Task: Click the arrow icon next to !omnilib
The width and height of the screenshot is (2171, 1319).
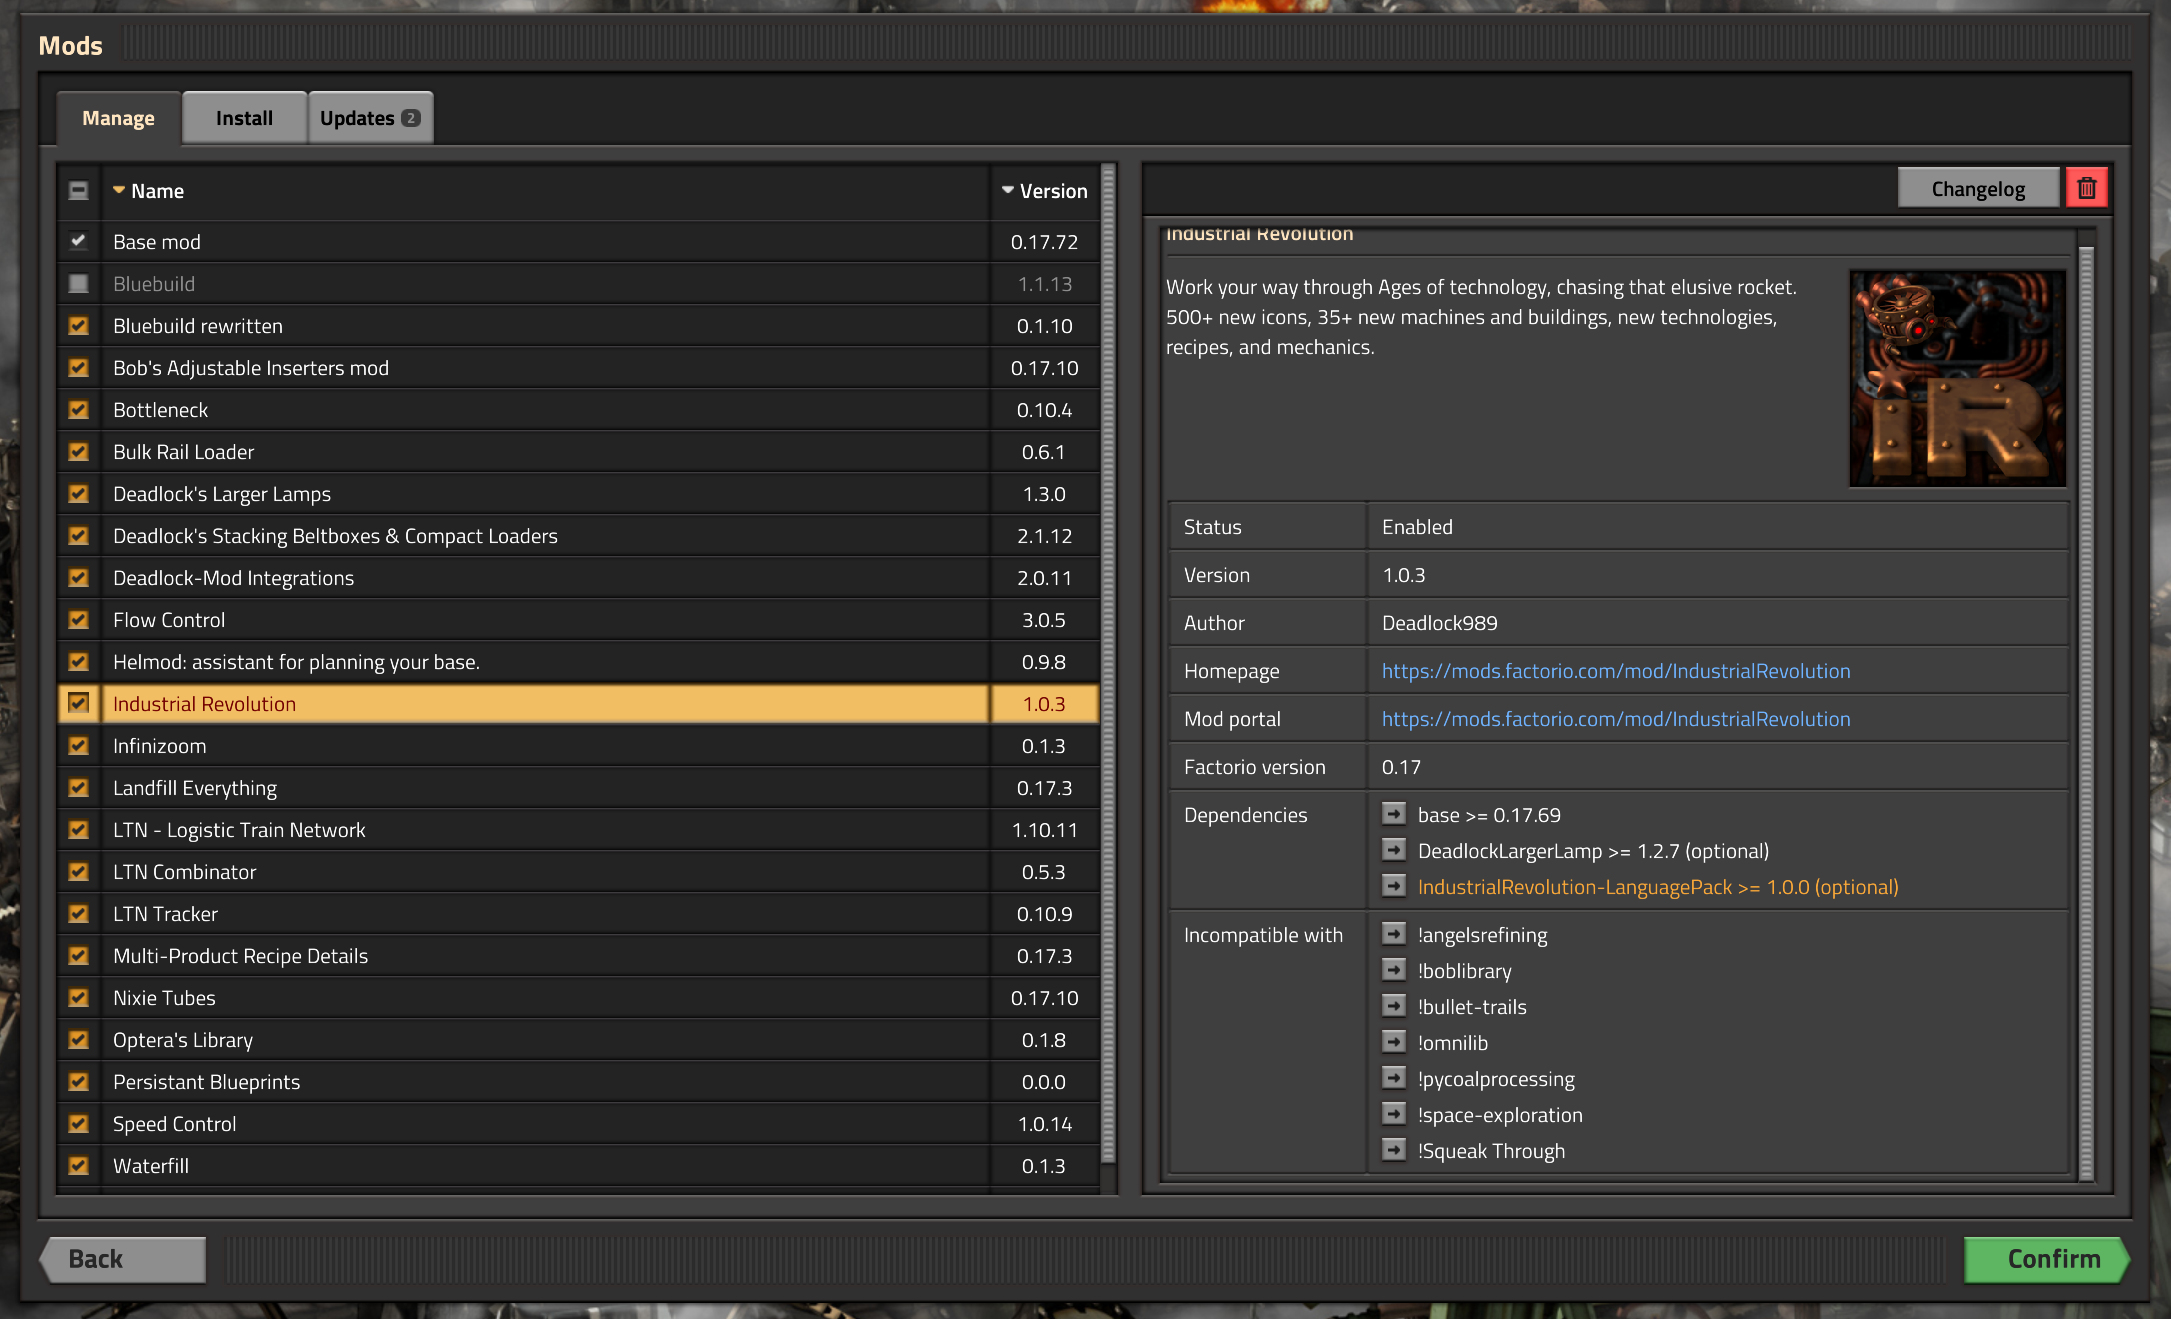Action: [x=1394, y=1042]
